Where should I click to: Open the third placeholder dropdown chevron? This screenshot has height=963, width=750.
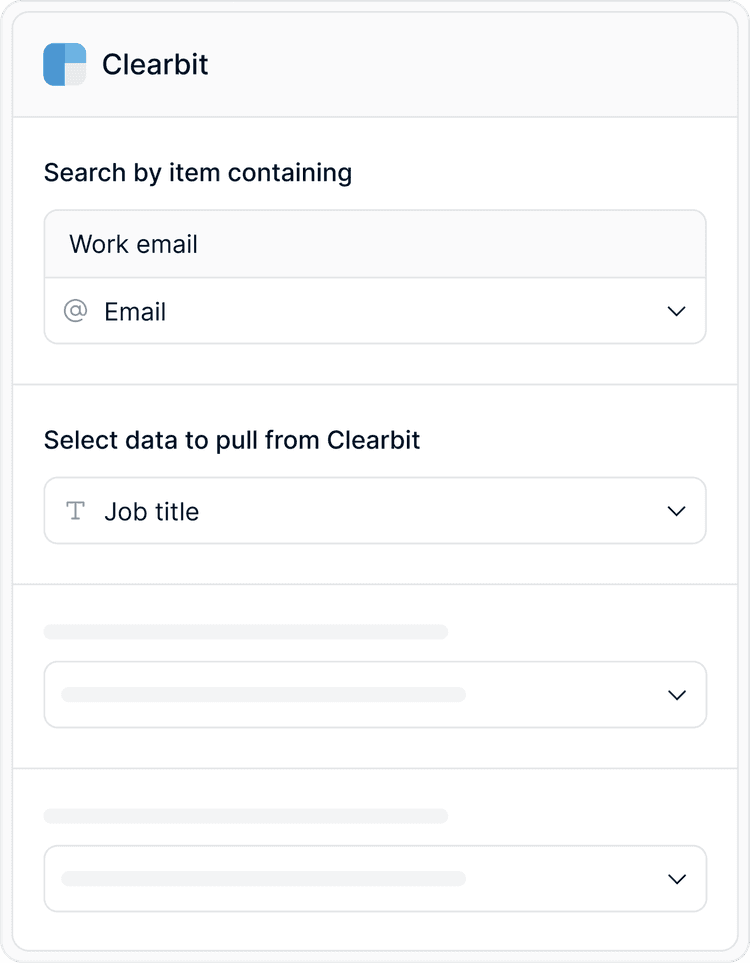676,695
